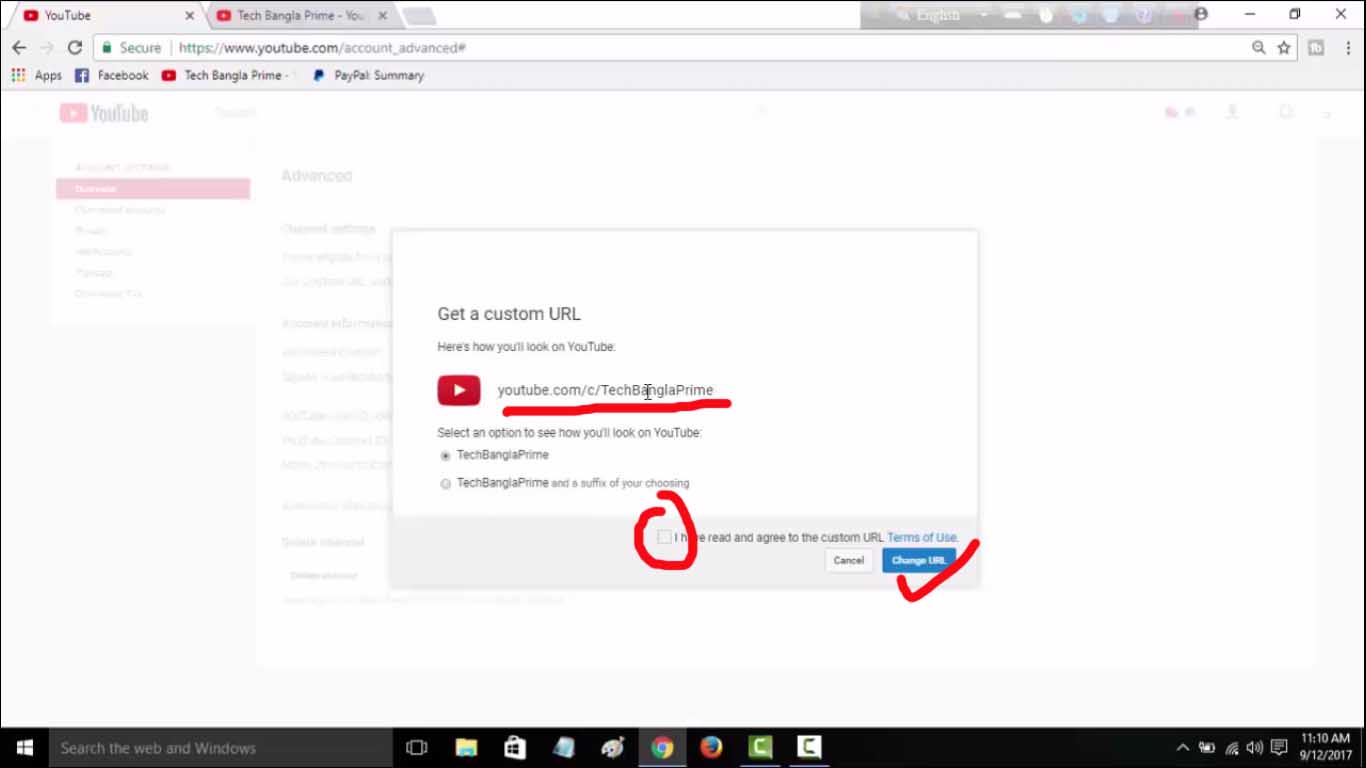Cancel the custom URL dialog
Image resolution: width=1366 pixels, height=768 pixels.
click(x=848, y=560)
